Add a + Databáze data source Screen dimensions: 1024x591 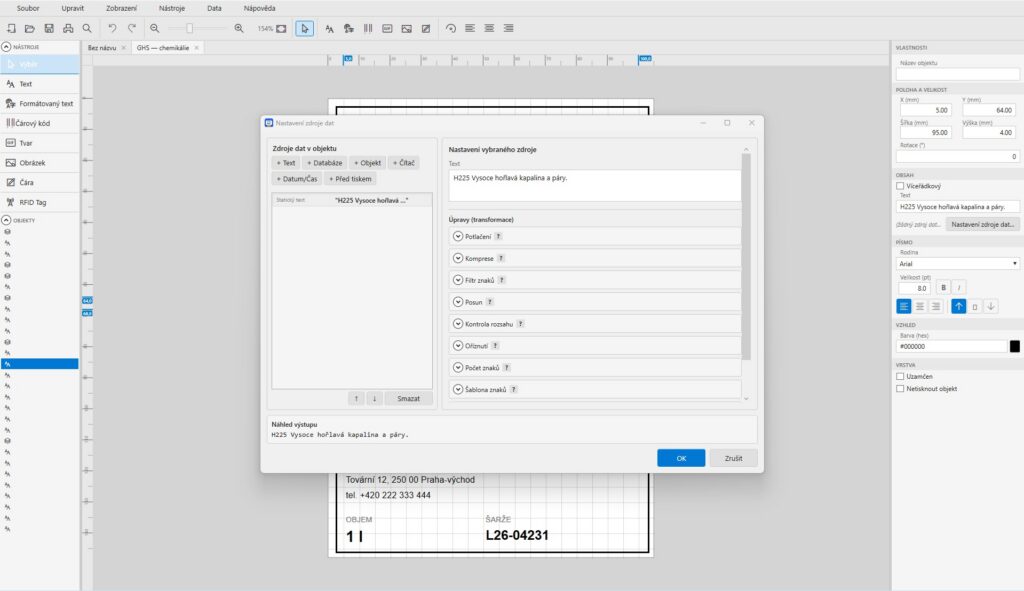tap(325, 163)
